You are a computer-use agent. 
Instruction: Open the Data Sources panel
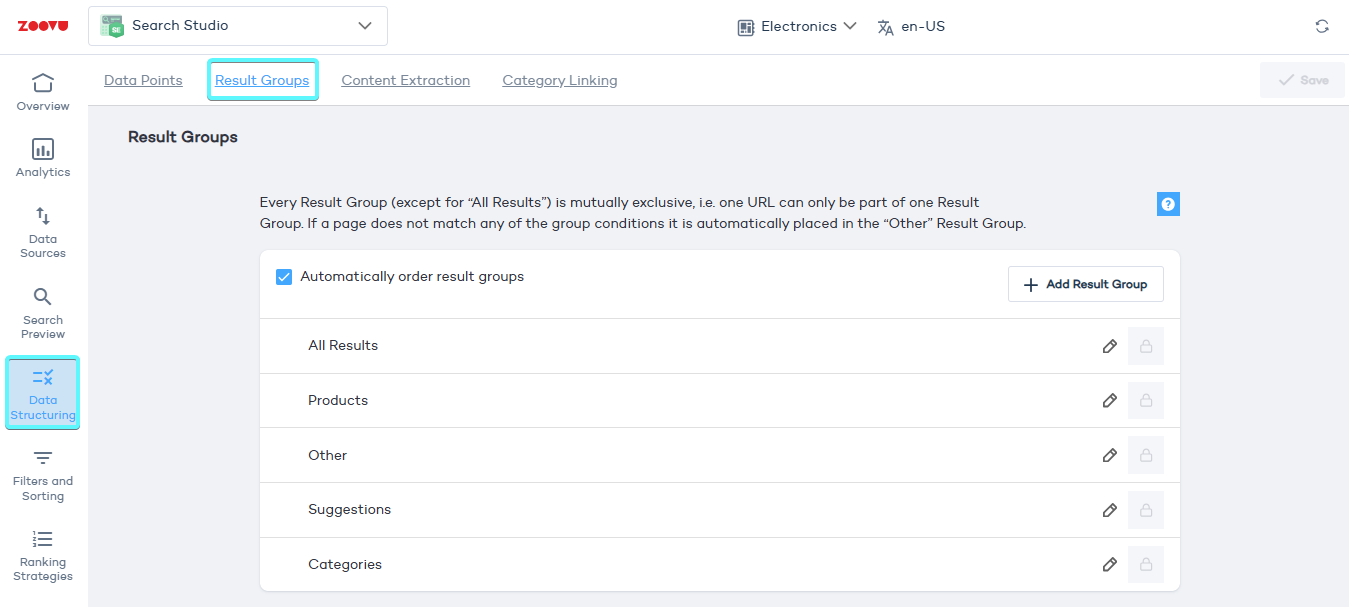[x=42, y=232]
